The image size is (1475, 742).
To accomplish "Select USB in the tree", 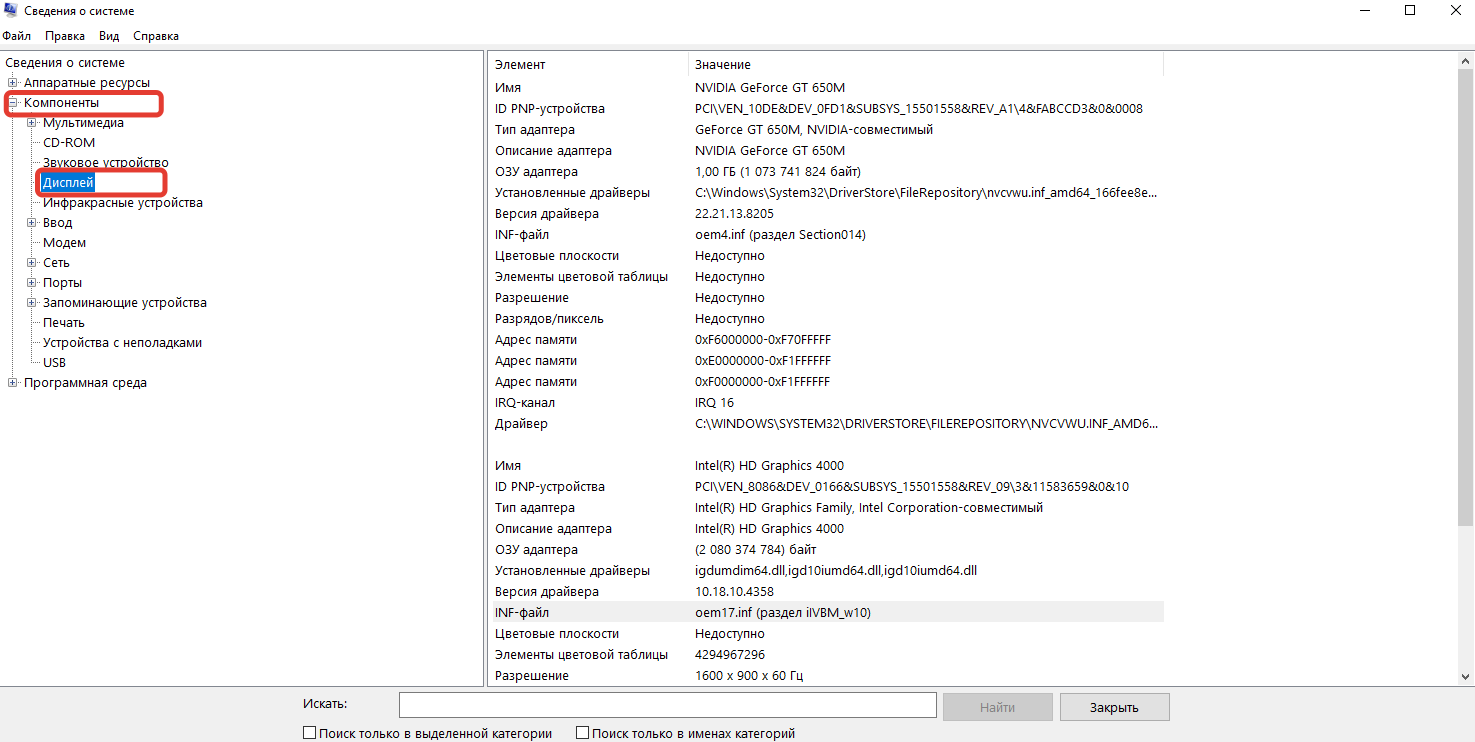I will click(x=54, y=363).
